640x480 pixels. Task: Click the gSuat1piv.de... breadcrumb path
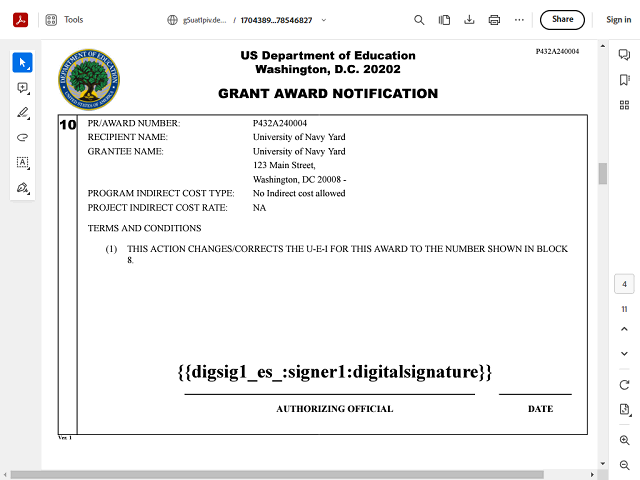click(x=204, y=20)
